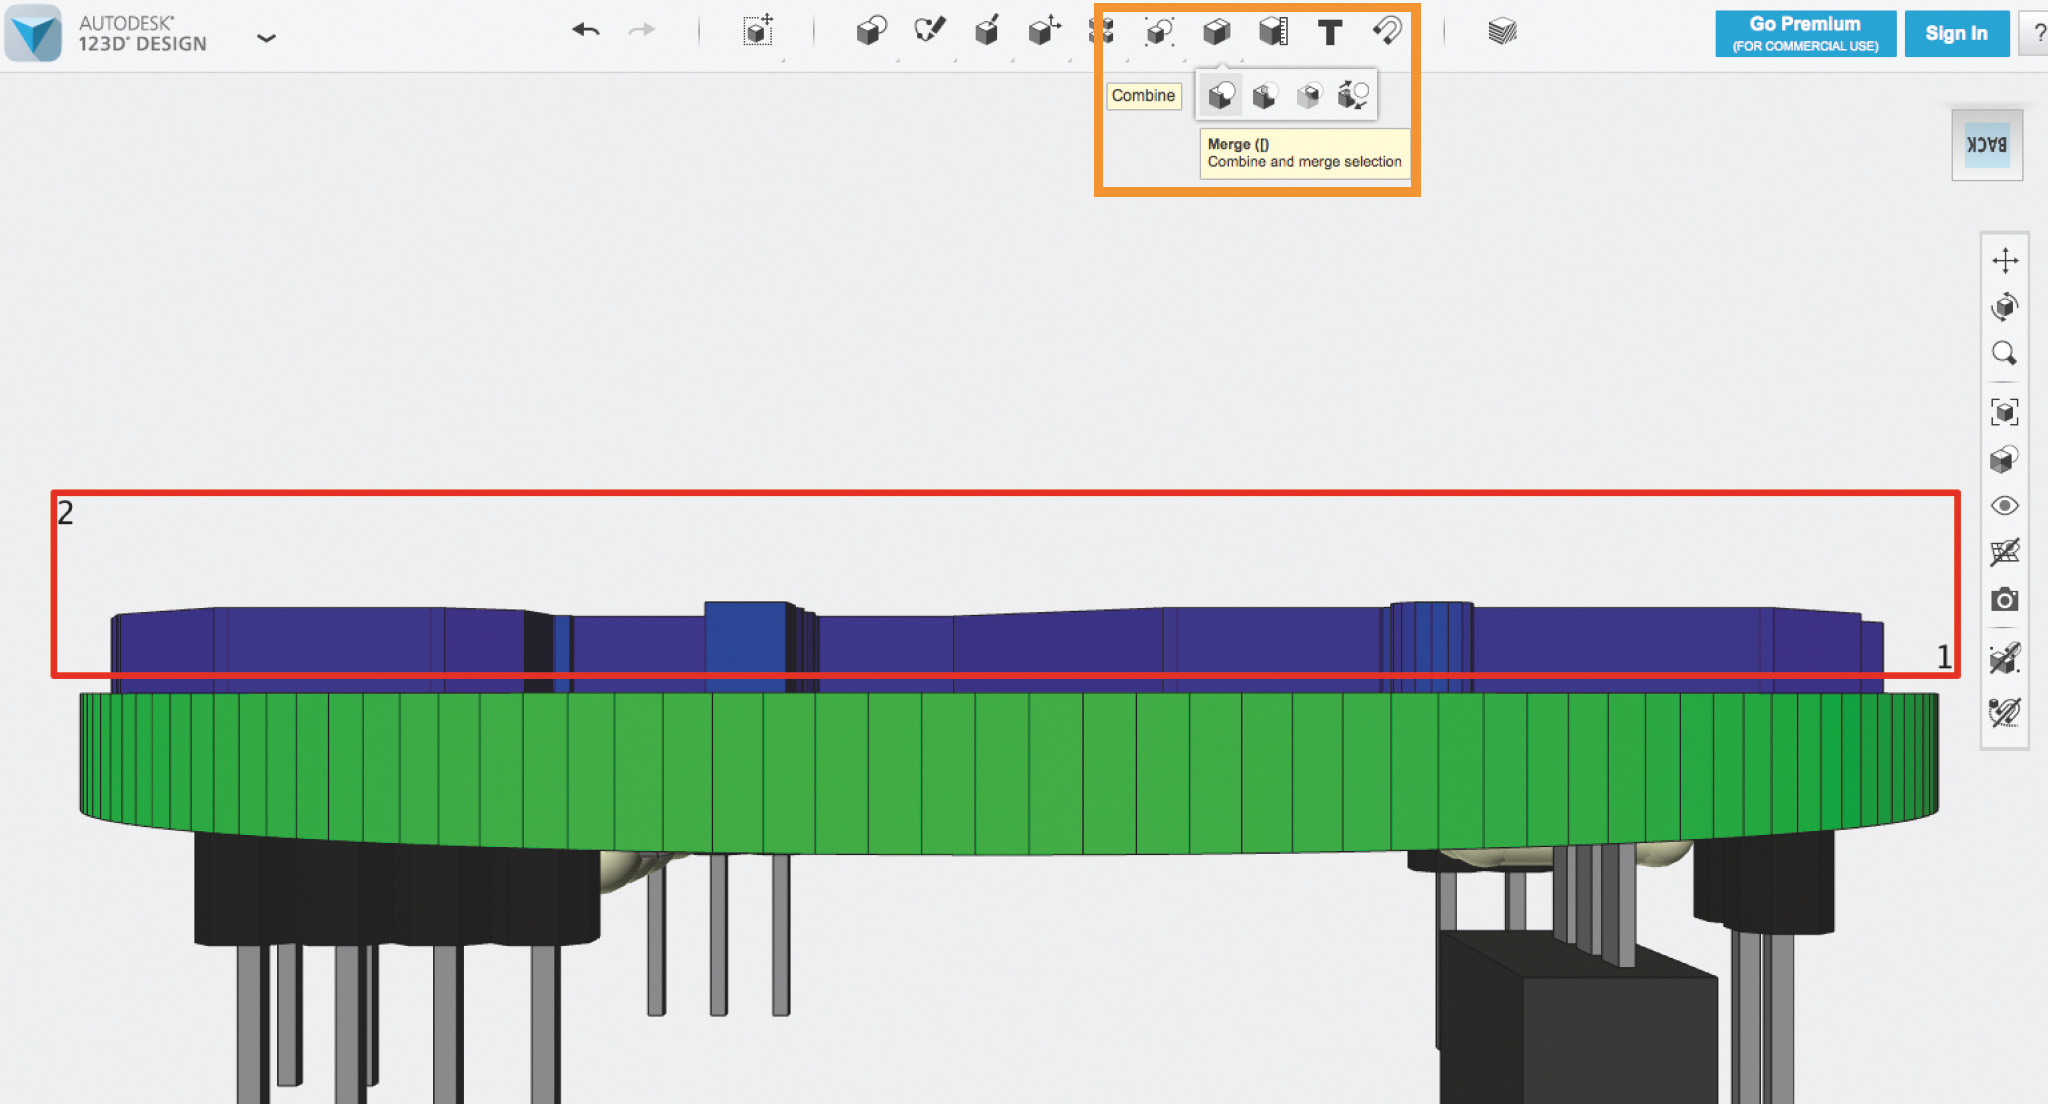Choose the Text tool
The height and width of the screenshot is (1104, 2048).
tap(1329, 33)
